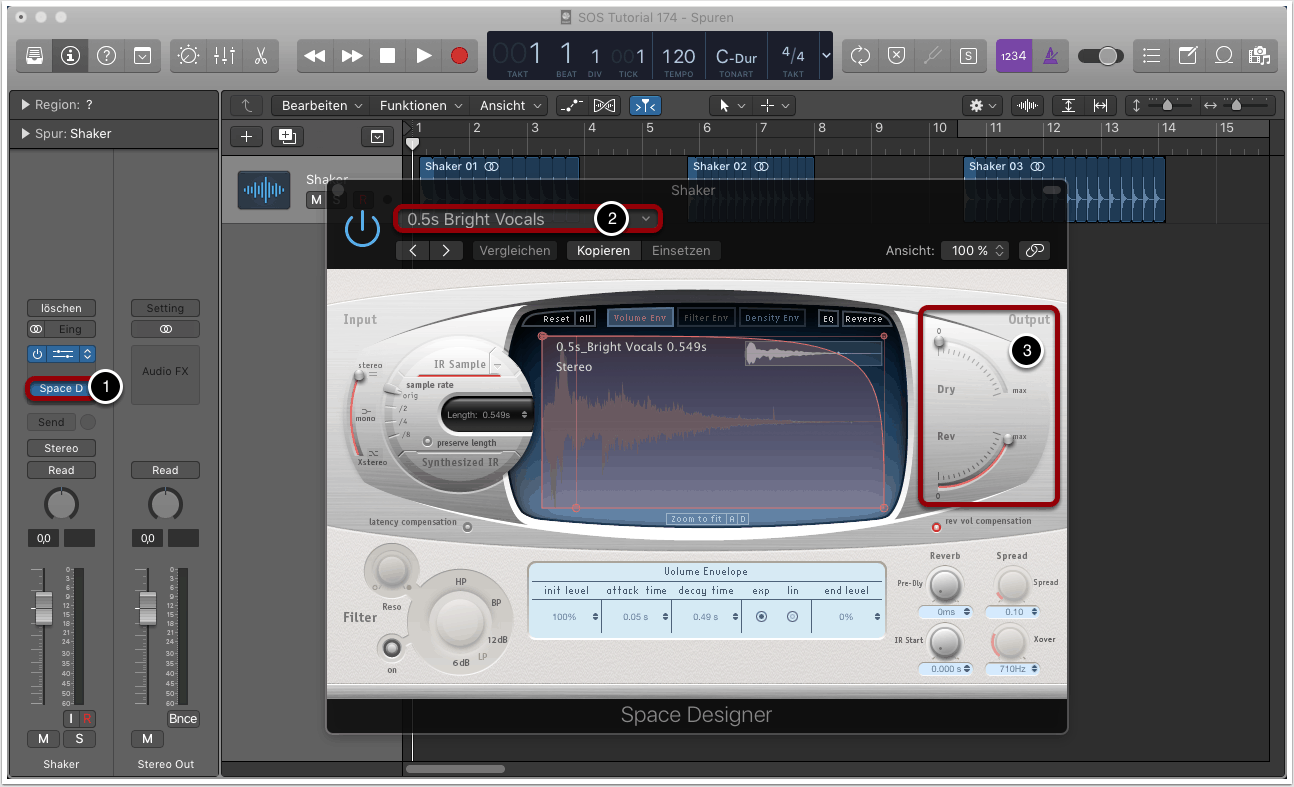This screenshot has width=1294, height=787.
Task: Click the add new track plus button
Action: tap(246, 137)
